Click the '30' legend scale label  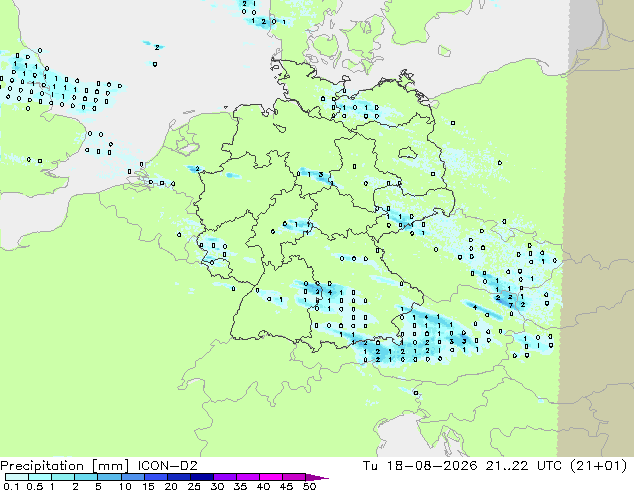click(x=217, y=486)
